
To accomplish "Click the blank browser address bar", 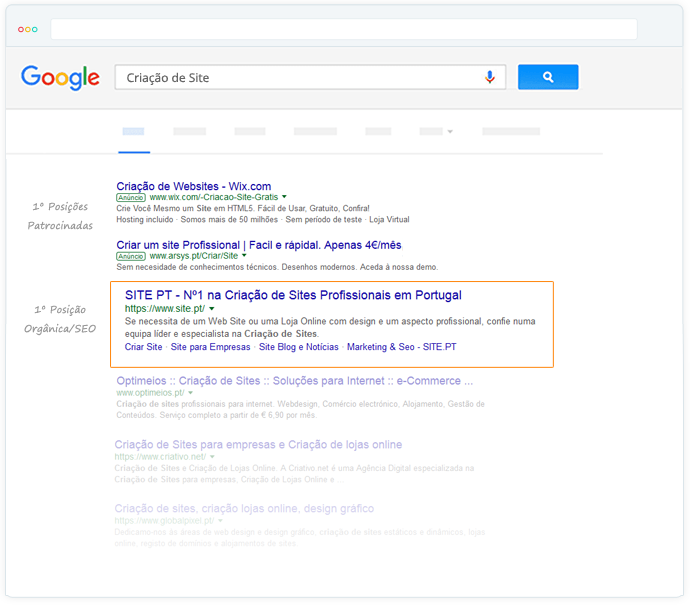I will pyautogui.click(x=344, y=29).
